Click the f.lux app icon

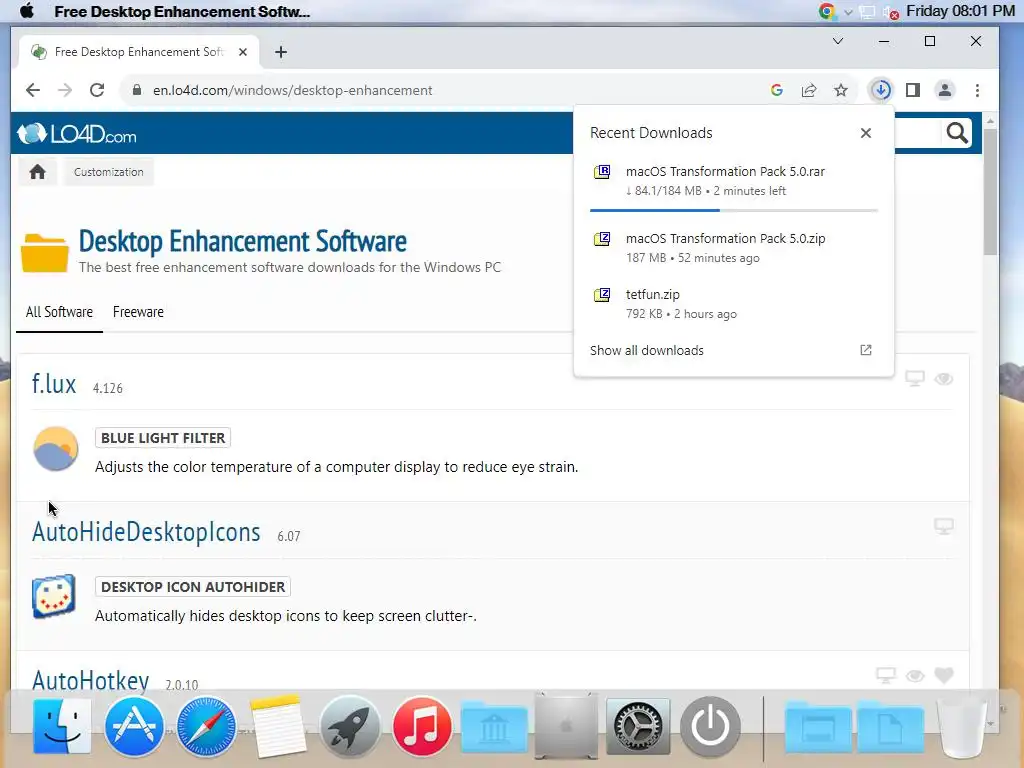click(56, 449)
